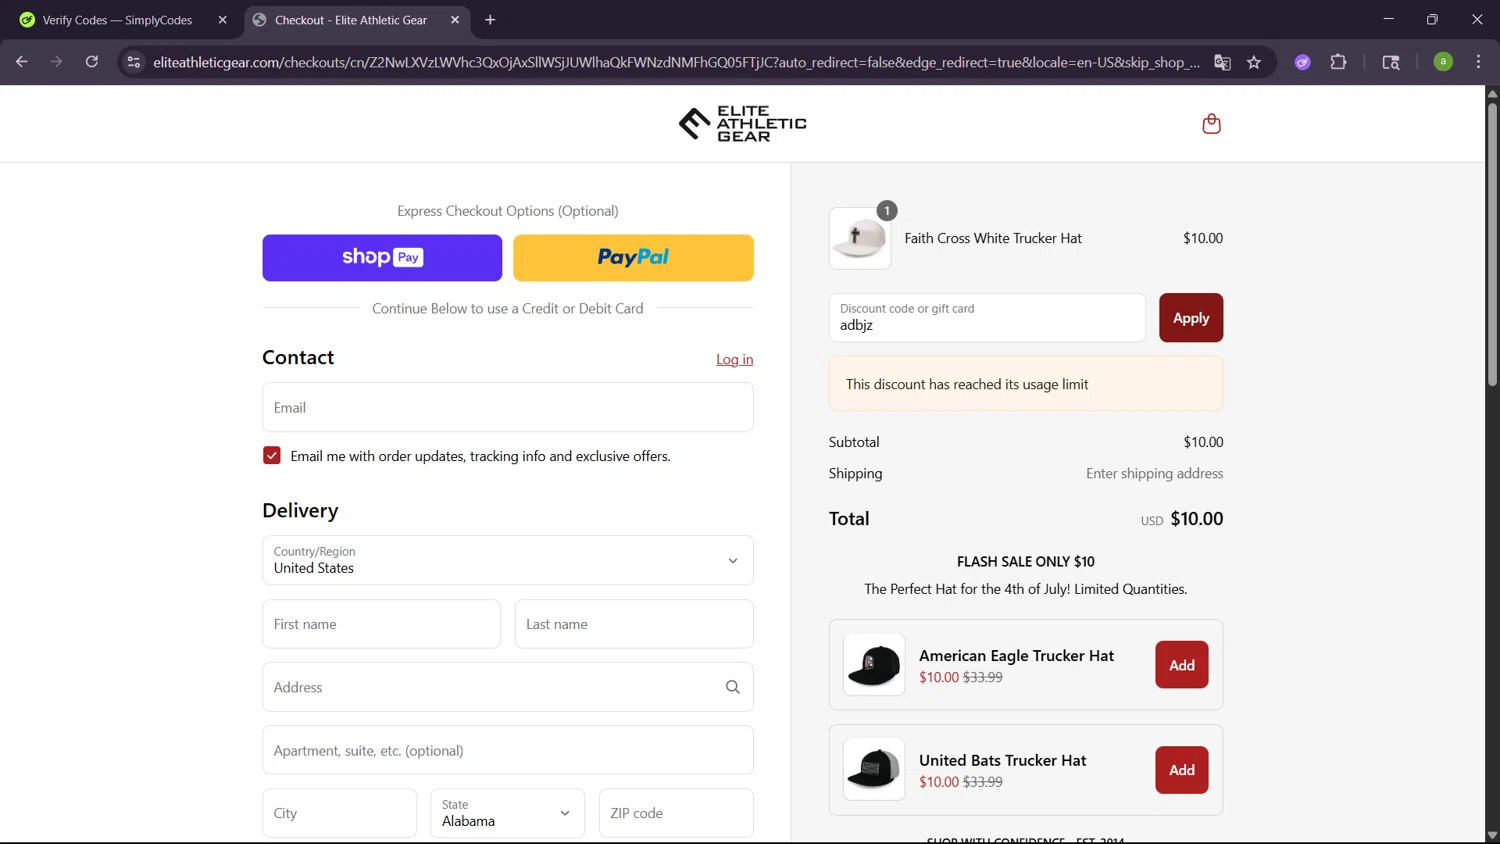Focus the Last name field
The height and width of the screenshot is (844, 1500).
point(634,624)
